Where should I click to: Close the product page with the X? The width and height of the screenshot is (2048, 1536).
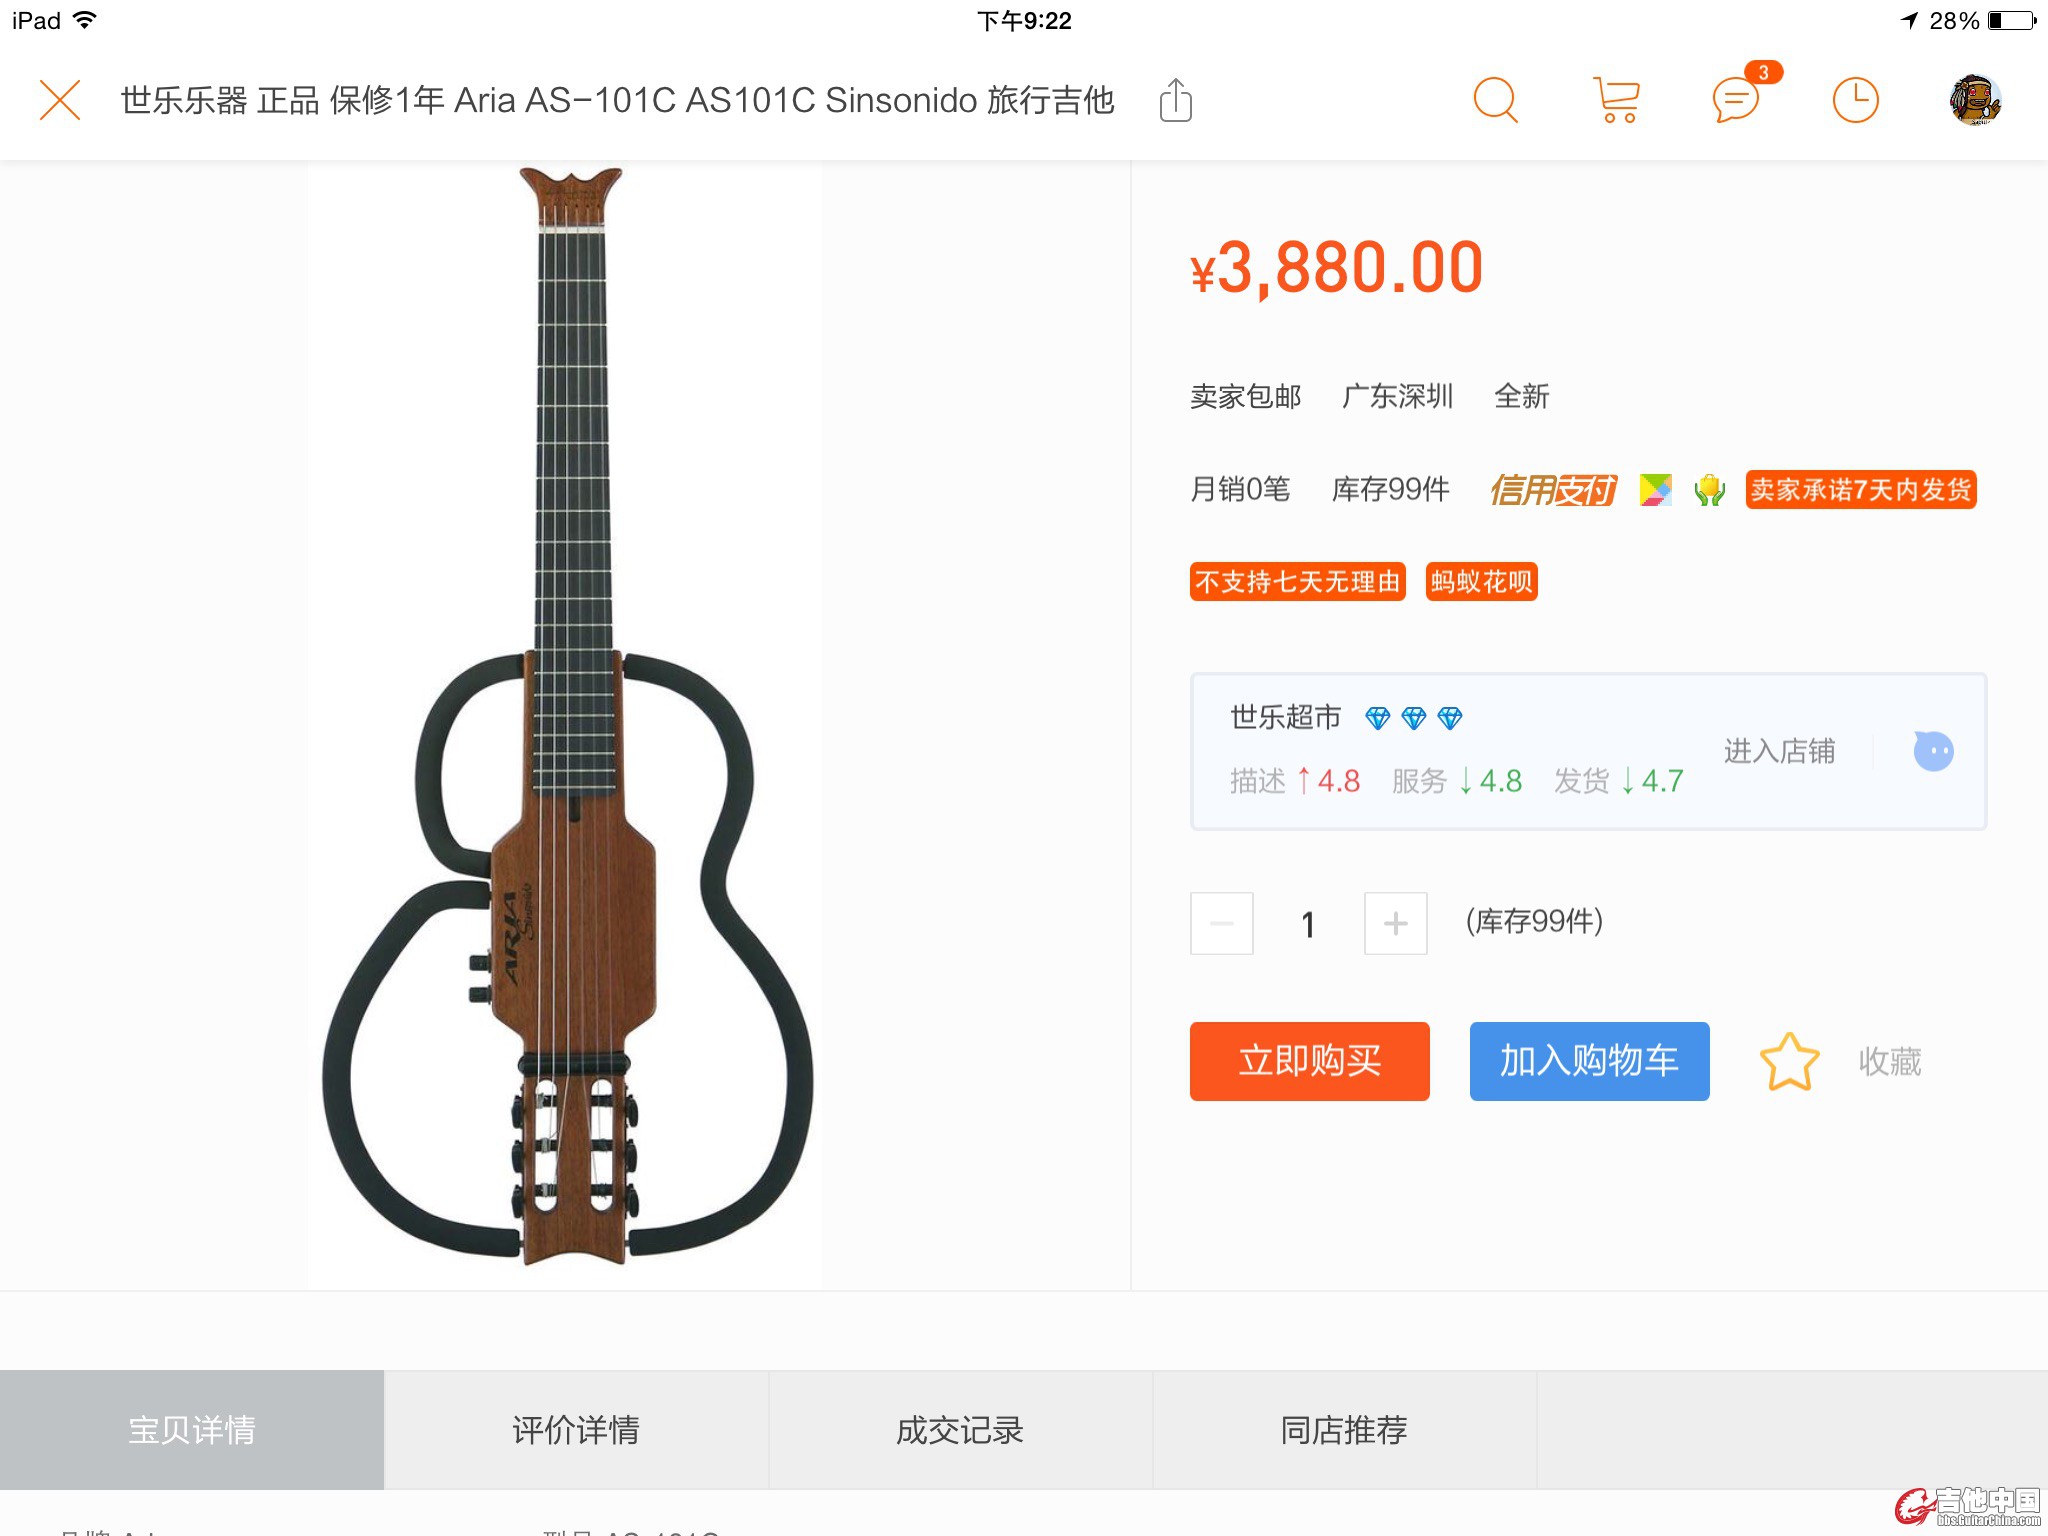(x=60, y=100)
